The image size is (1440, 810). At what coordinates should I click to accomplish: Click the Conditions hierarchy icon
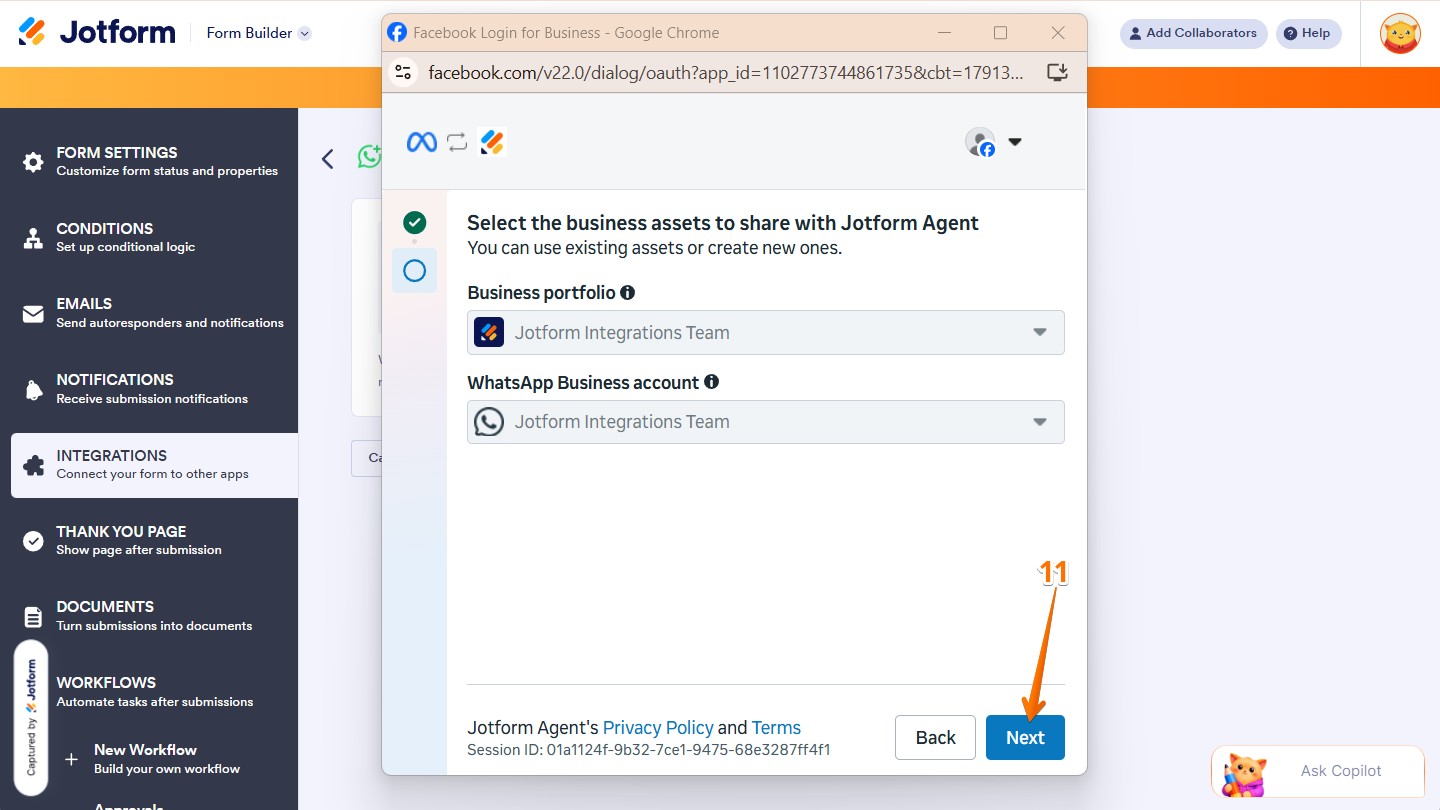(x=33, y=238)
